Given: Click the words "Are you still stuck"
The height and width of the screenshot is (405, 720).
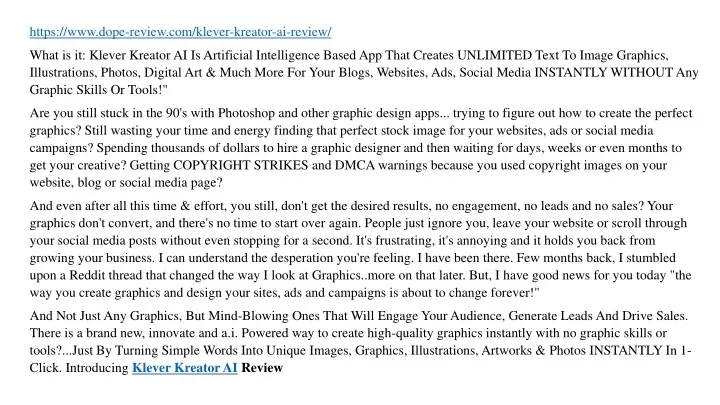Looking at the screenshot, I should click(76, 113).
